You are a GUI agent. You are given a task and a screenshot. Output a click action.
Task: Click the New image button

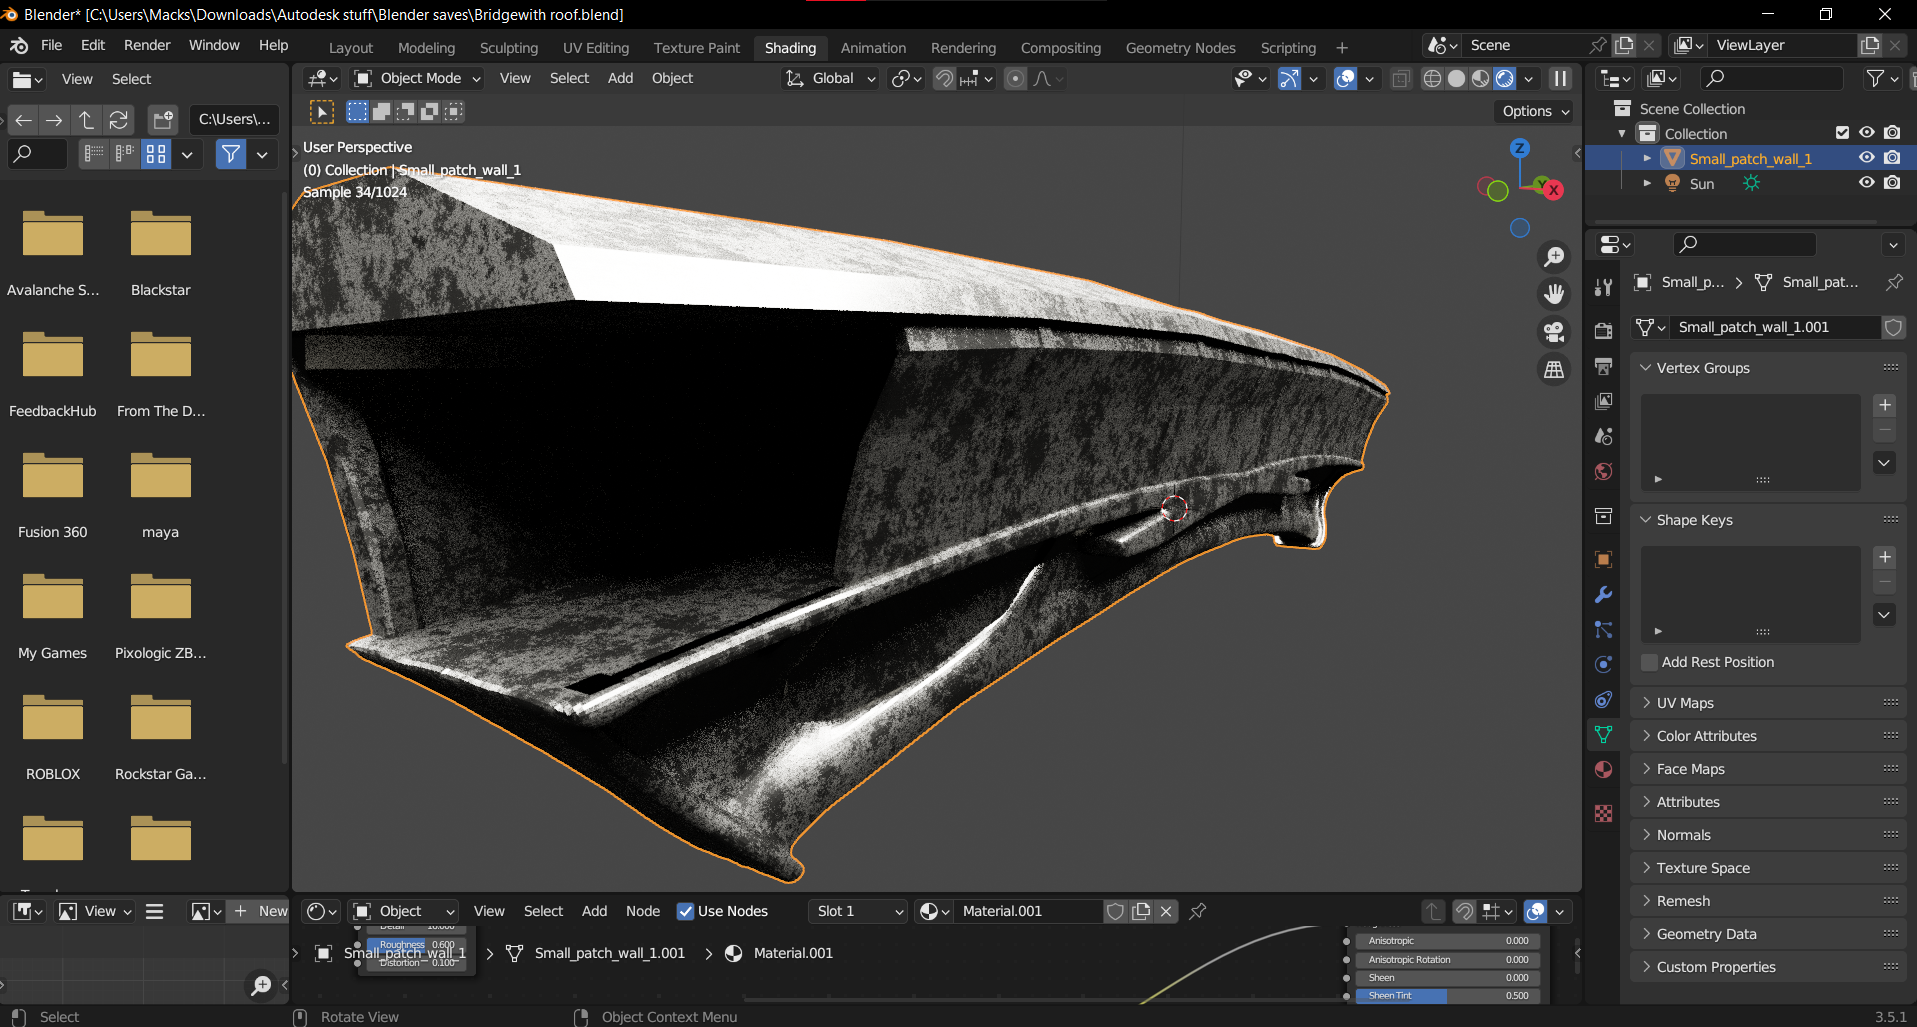[x=261, y=911]
